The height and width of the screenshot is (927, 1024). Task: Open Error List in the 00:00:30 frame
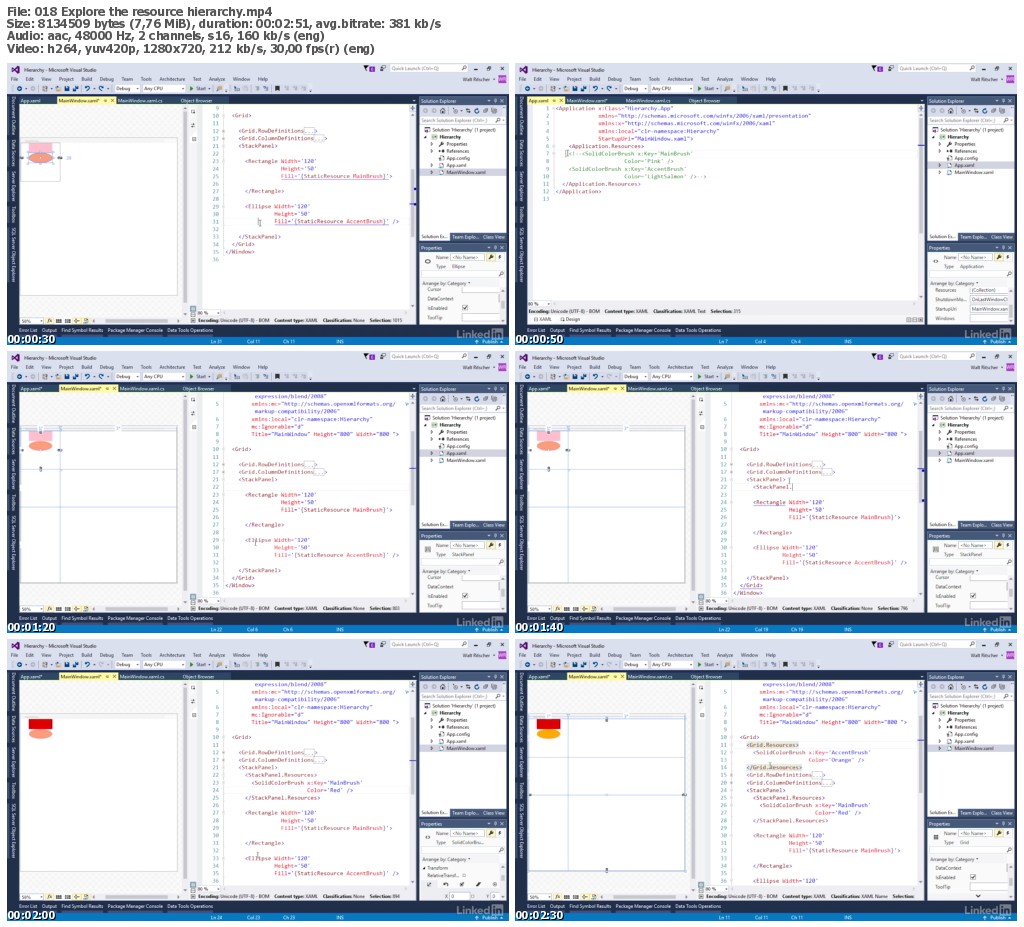click(x=27, y=330)
